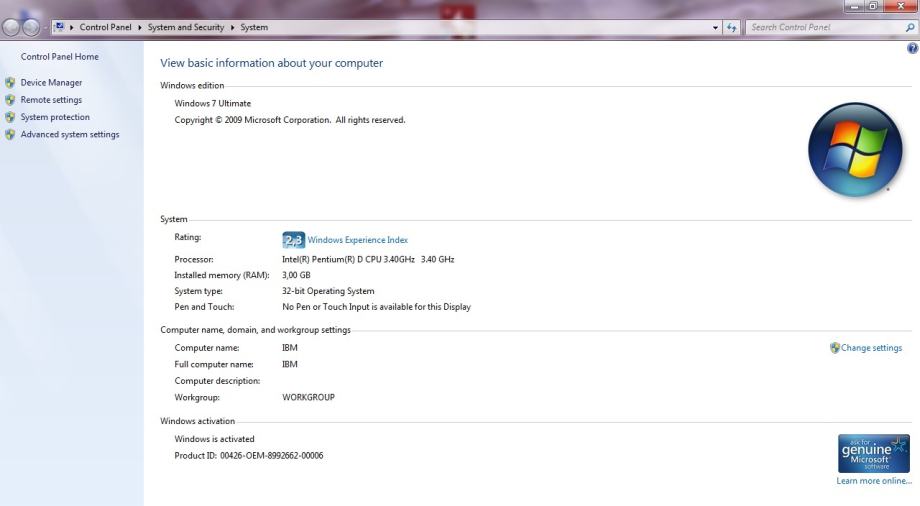Select System in breadcrumb path

(254, 27)
